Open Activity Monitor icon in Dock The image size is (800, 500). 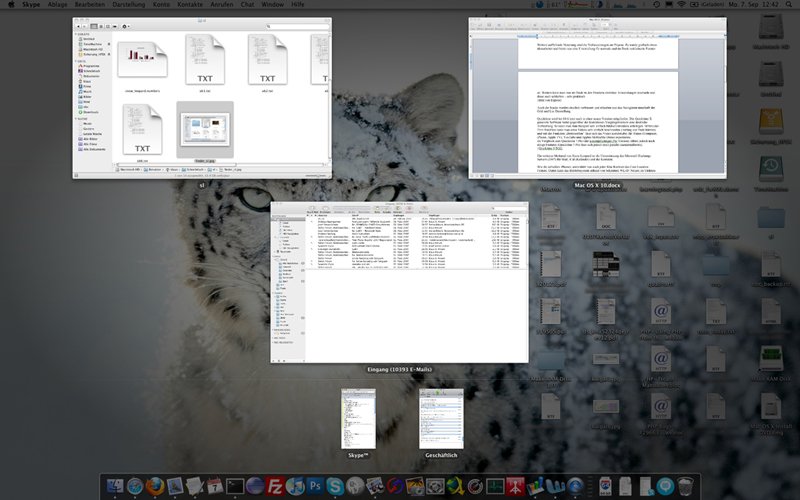click(x=495, y=486)
